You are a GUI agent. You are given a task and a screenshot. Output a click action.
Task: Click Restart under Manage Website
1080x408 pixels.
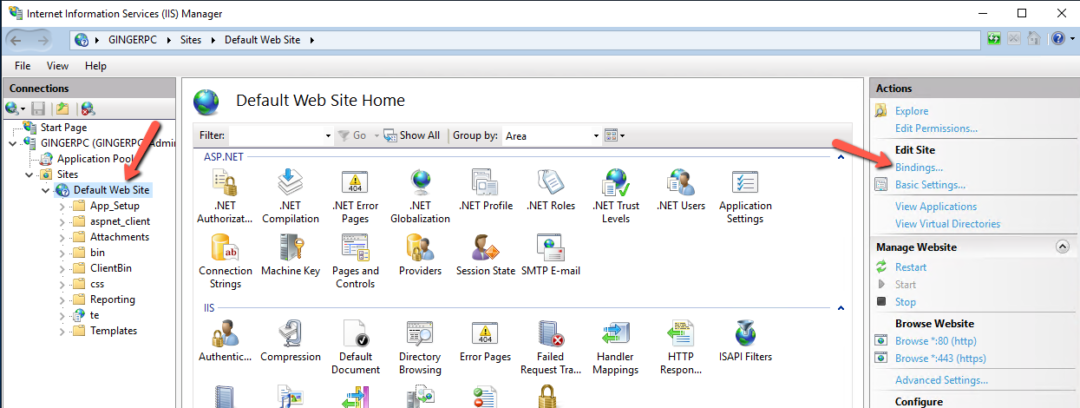pyautogui.click(x=910, y=267)
